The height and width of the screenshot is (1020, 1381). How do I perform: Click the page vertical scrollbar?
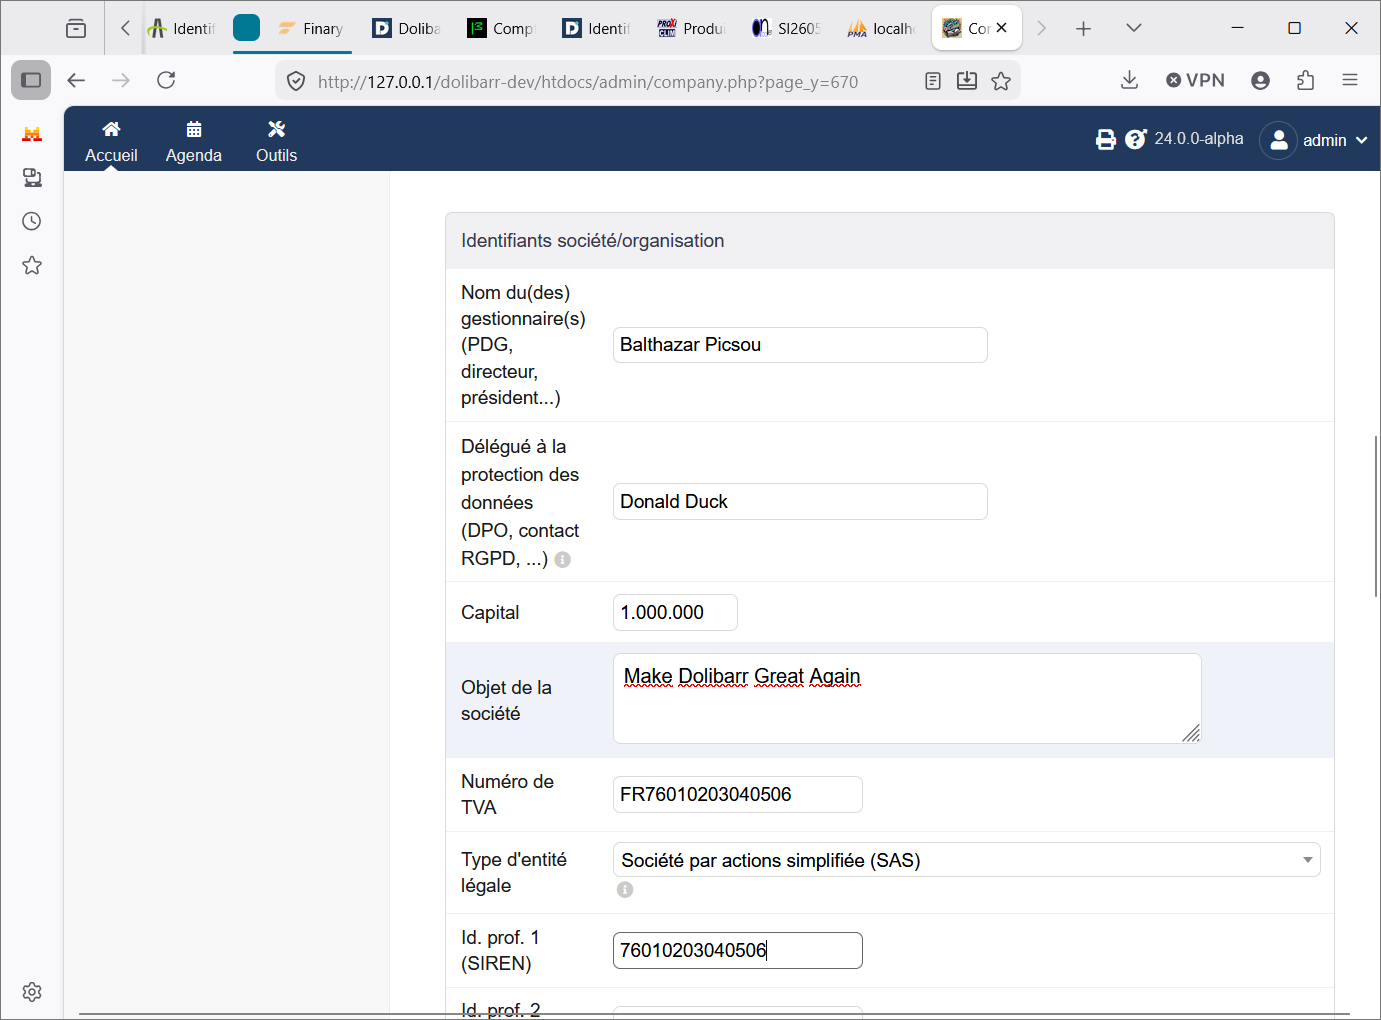click(x=1376, y=517)
